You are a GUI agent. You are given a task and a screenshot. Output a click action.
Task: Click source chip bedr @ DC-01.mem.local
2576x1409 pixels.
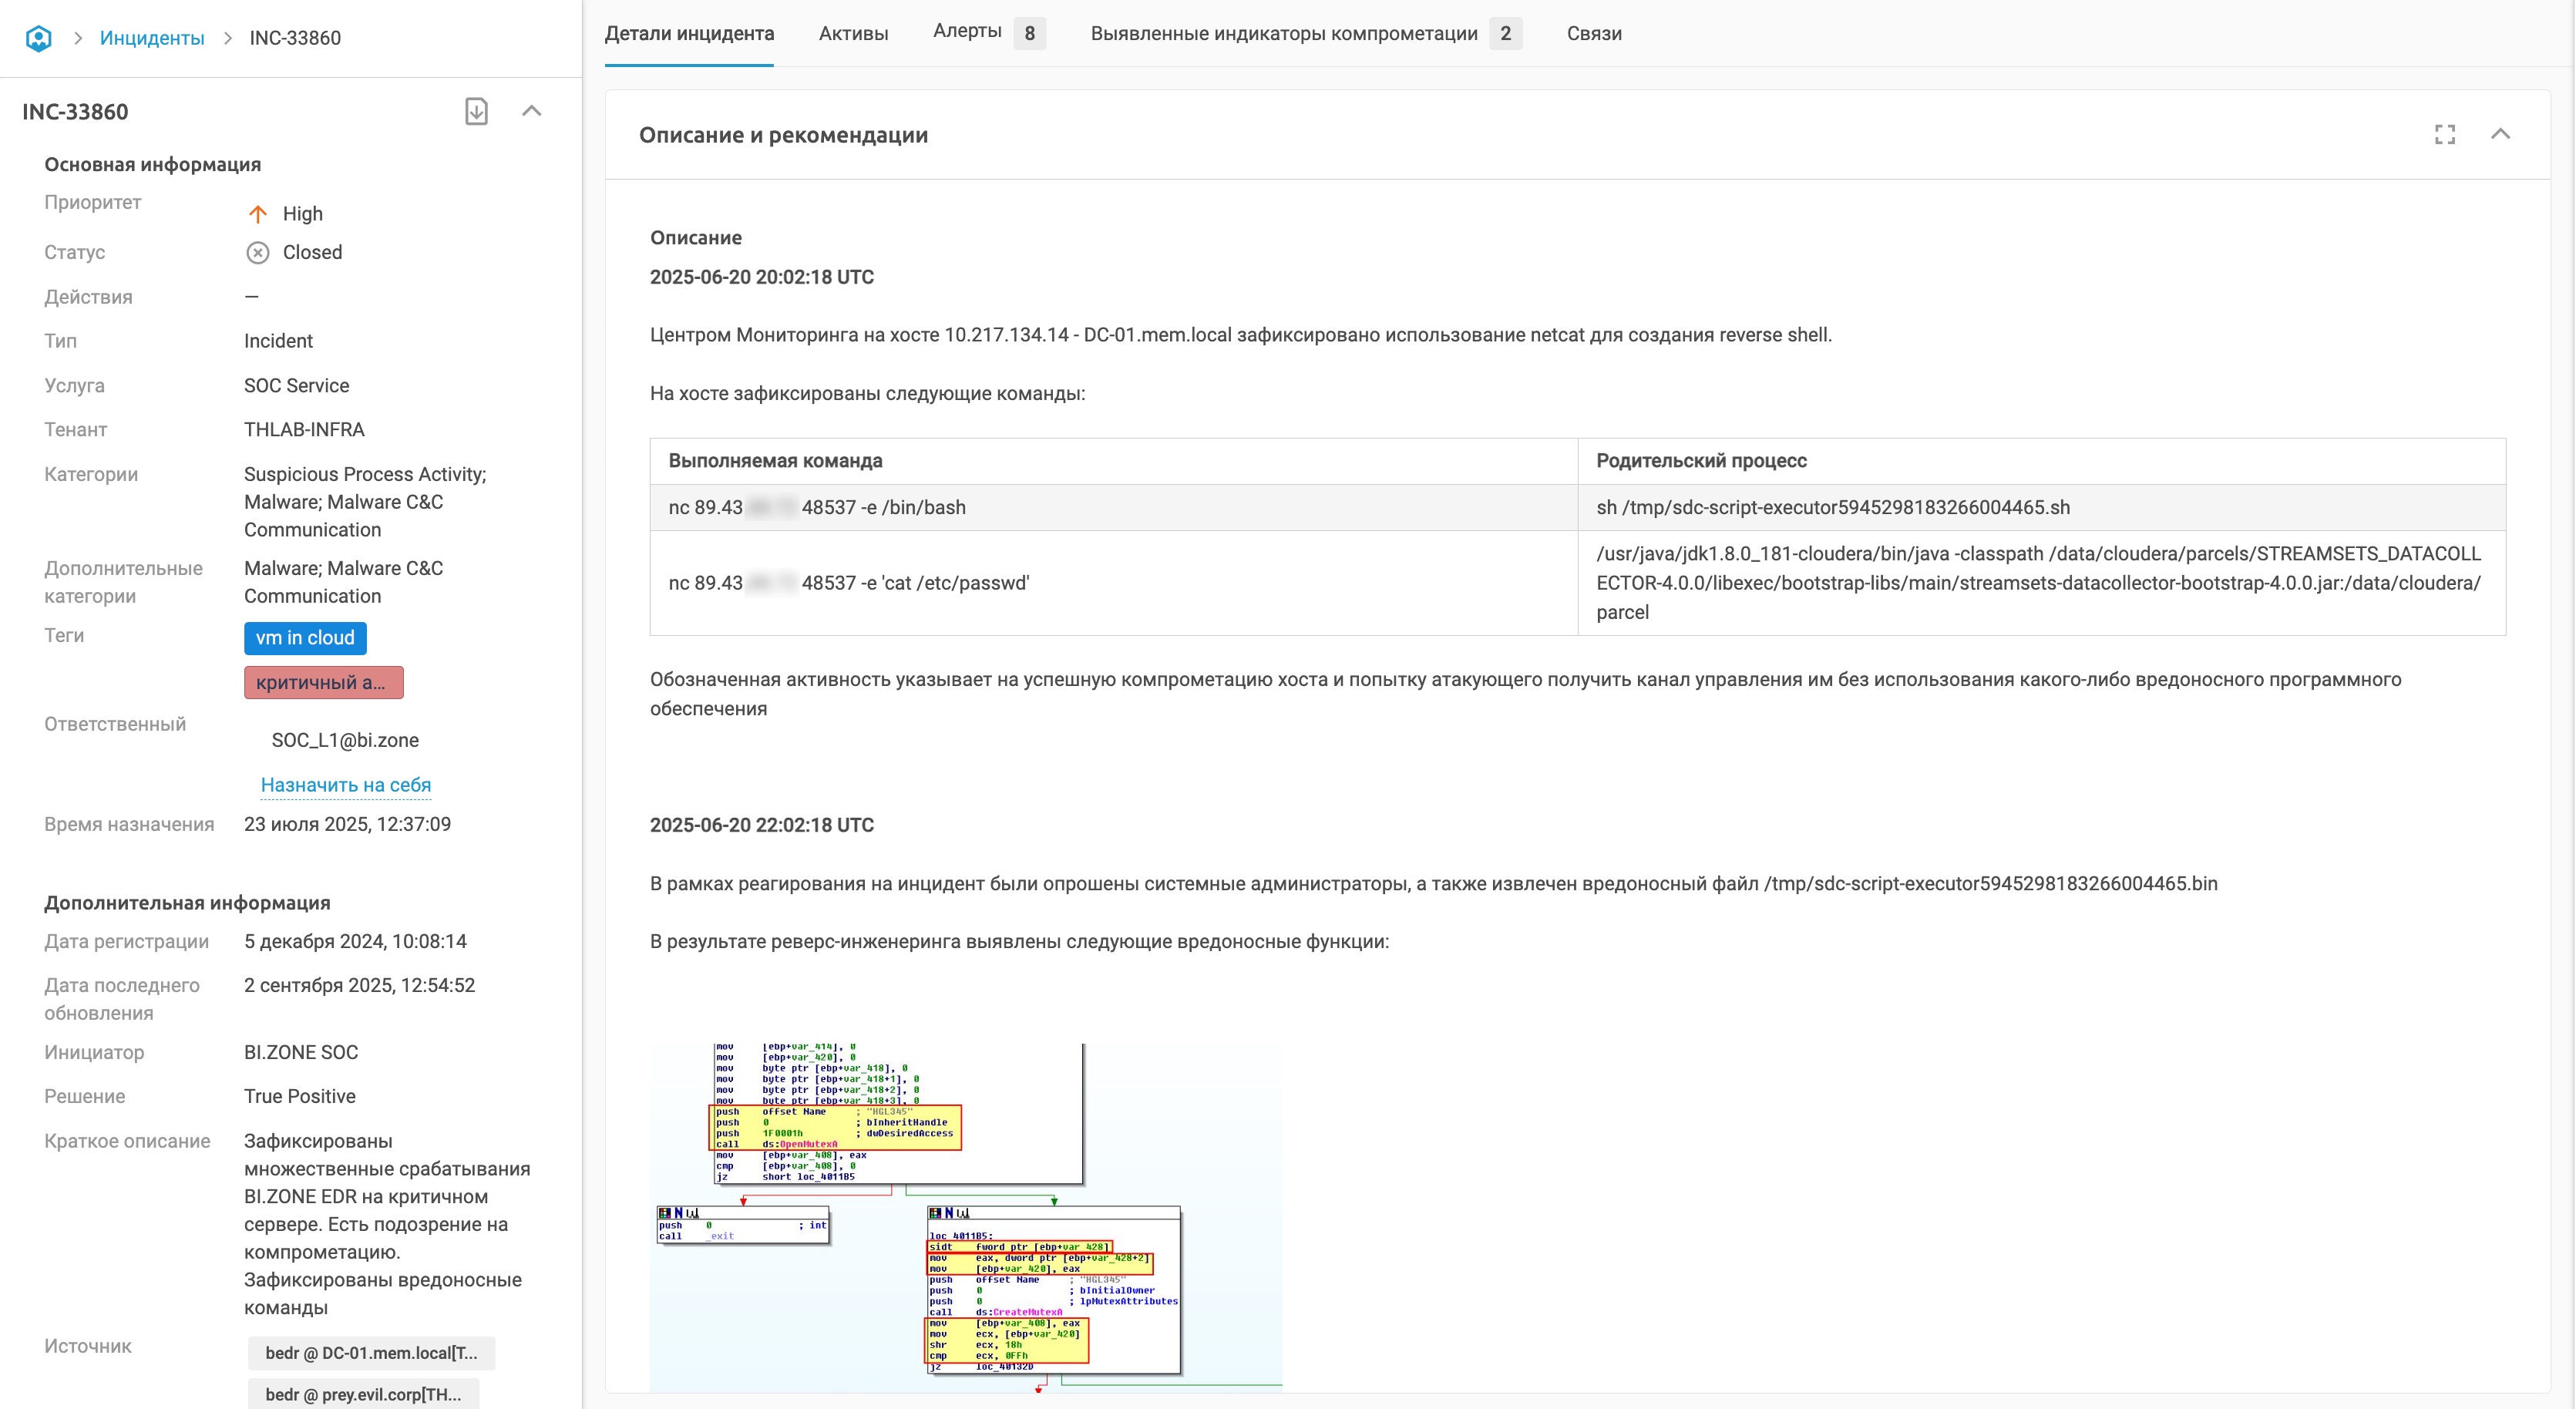point(371,1353)
